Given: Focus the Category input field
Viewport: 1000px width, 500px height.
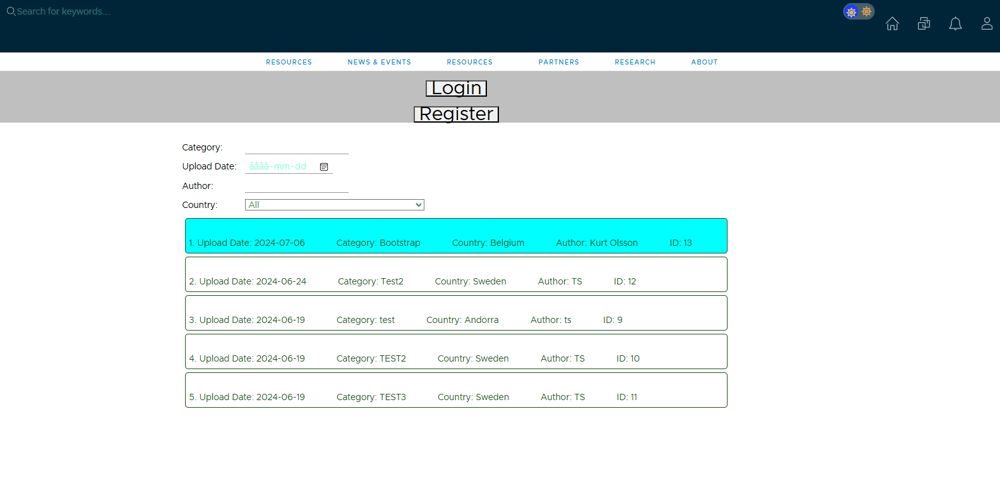Looking at the screenshot, I should 296,147.
